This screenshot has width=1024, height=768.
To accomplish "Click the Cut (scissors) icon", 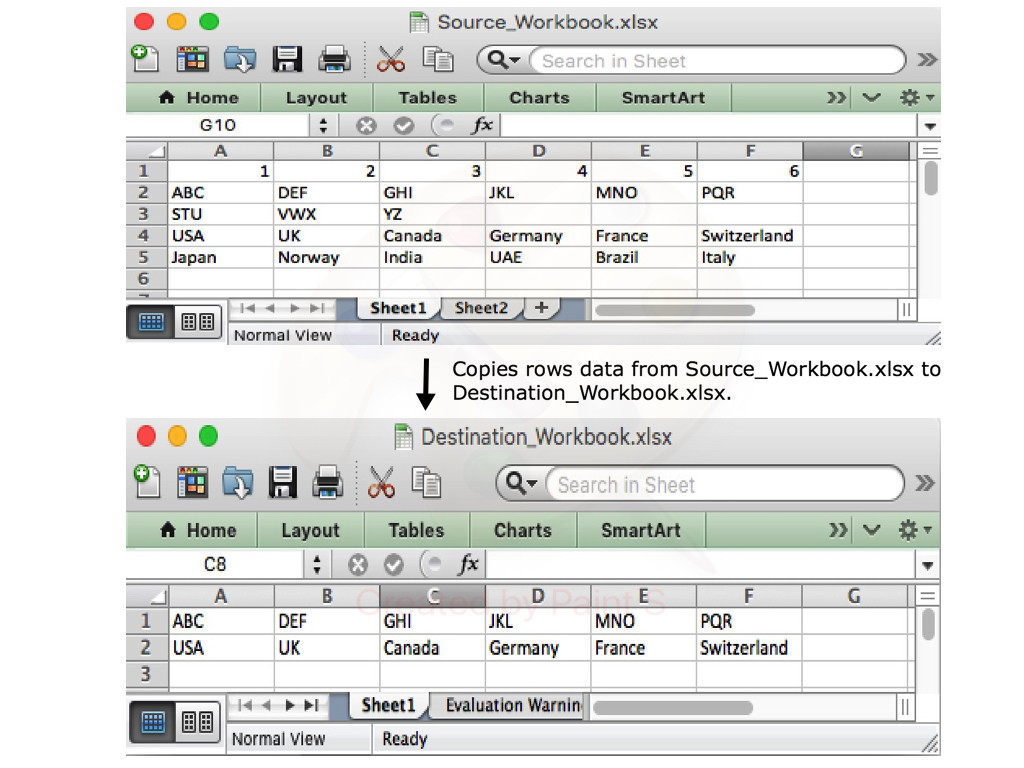I will 390,59.
